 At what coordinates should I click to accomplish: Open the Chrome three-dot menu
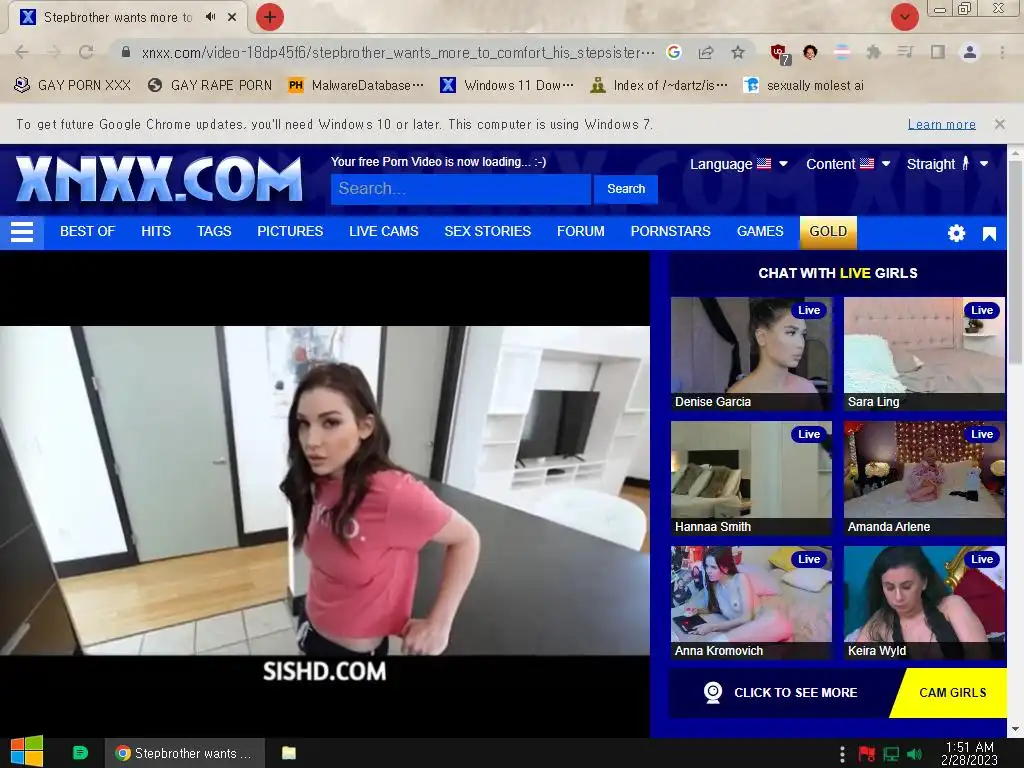pos(1002,52)
